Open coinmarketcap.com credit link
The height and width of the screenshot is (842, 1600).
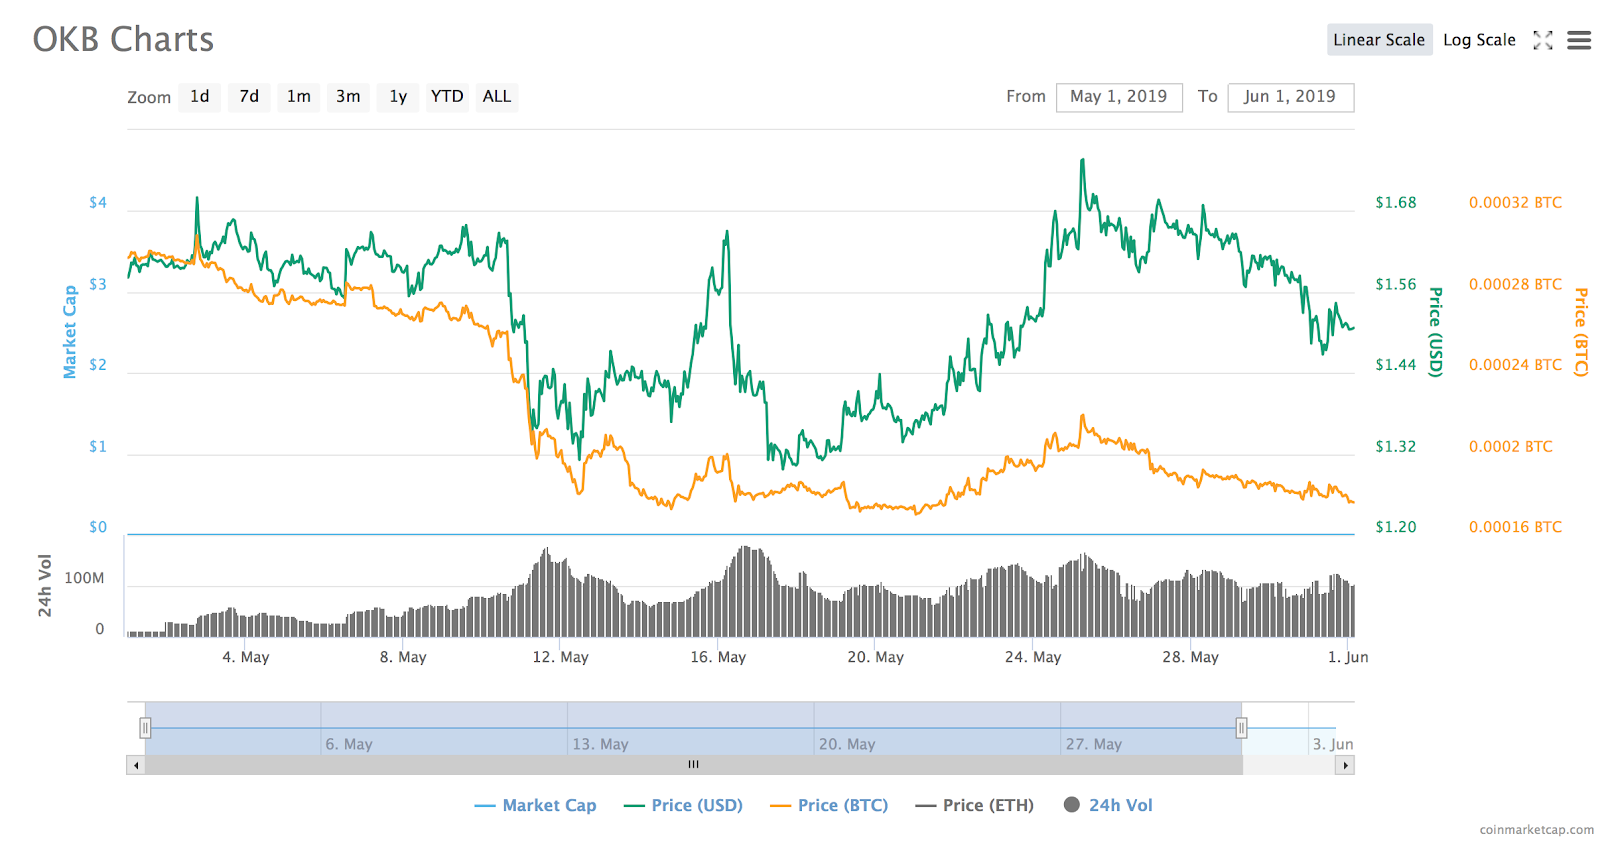point(1537,830)
